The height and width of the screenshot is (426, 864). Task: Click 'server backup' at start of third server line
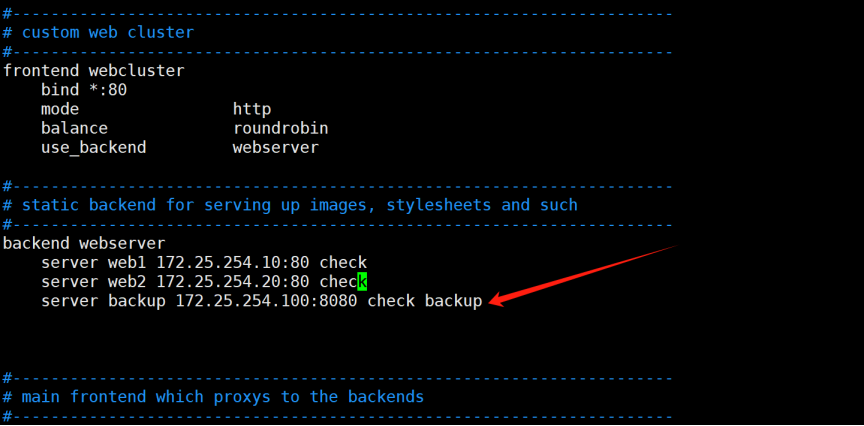click(103, 301)
